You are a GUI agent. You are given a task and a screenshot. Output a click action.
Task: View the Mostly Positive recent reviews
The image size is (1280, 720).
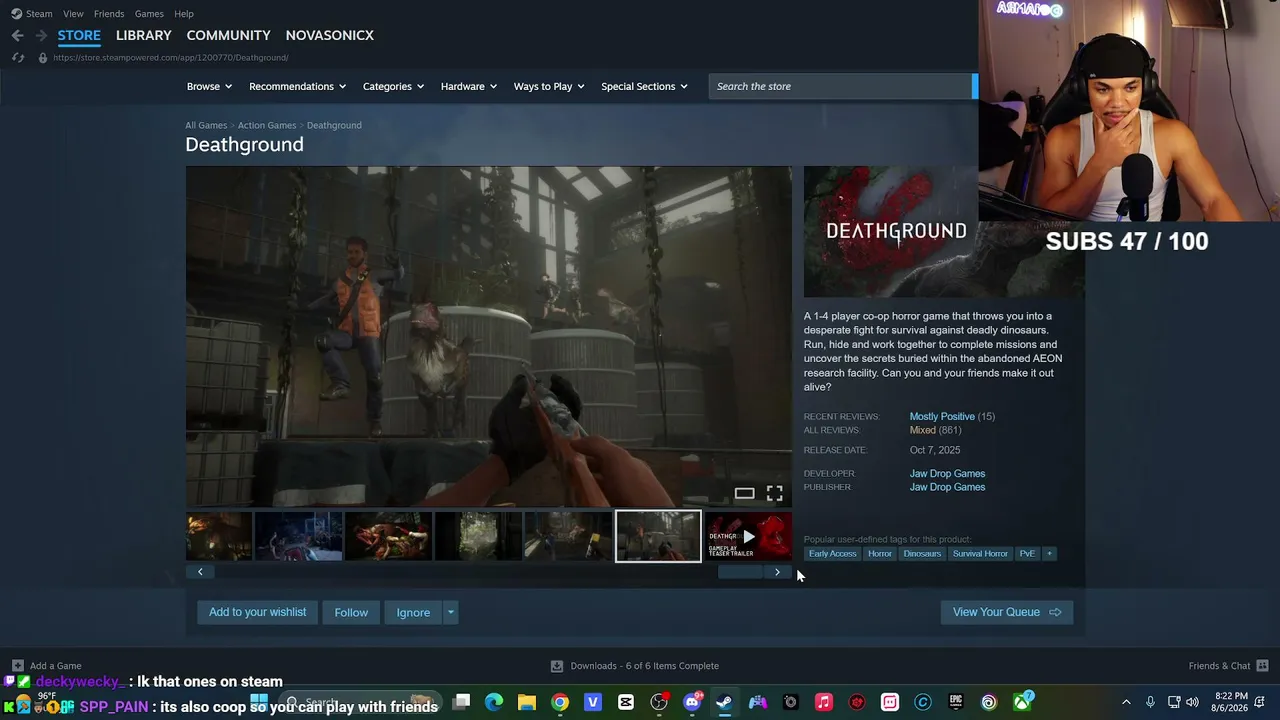[x=942, y=417]
